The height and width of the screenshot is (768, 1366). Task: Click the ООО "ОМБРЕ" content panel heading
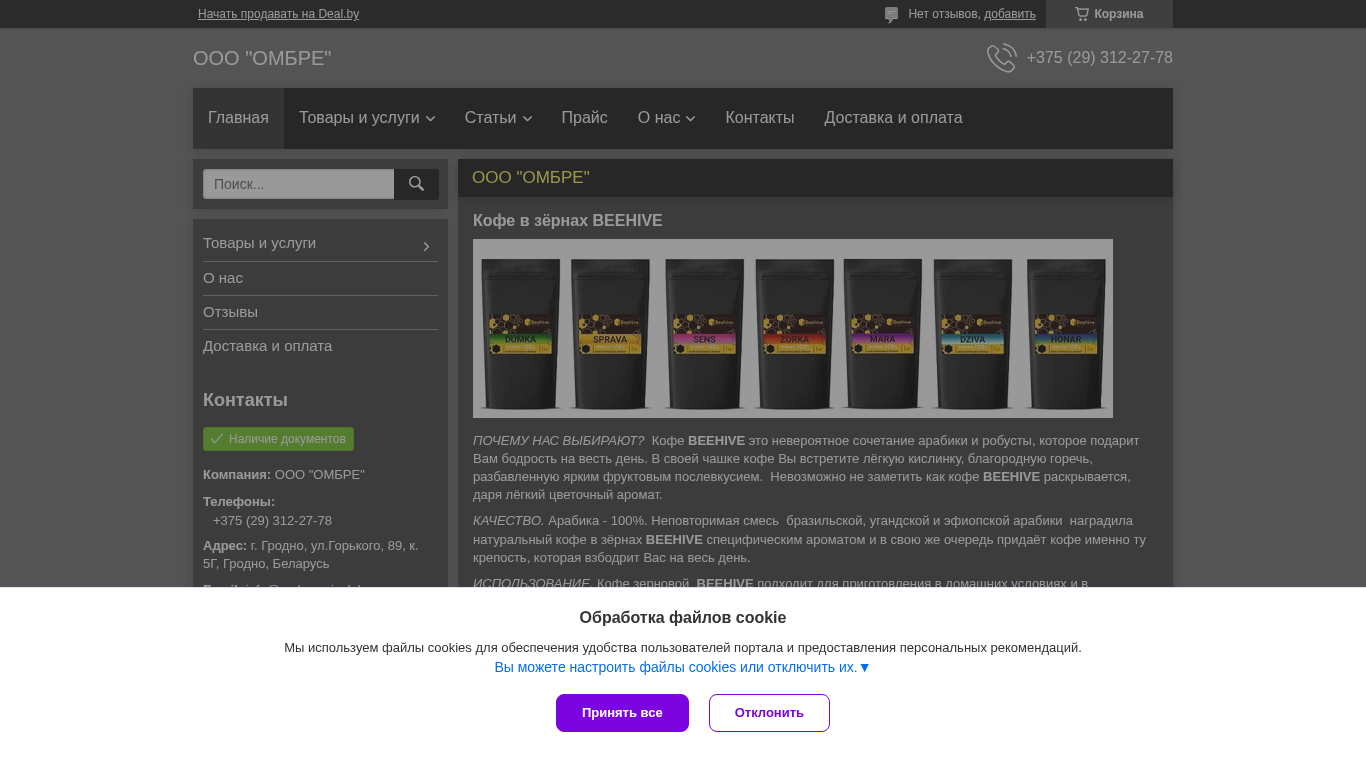[531, 178]
